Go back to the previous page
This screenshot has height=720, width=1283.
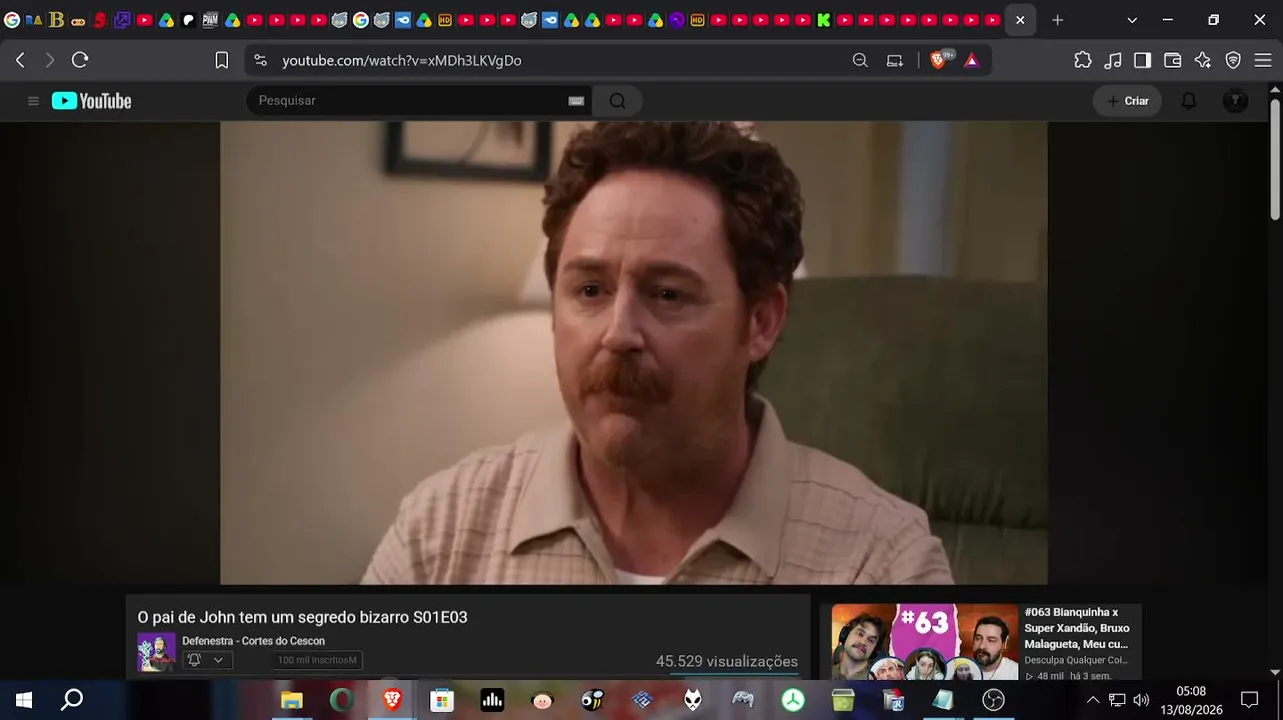(x=20, y=60)
